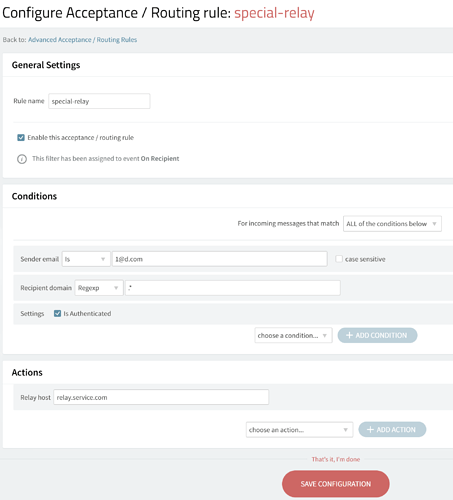
Task: Click the Sender email value field
Action: 220,259
